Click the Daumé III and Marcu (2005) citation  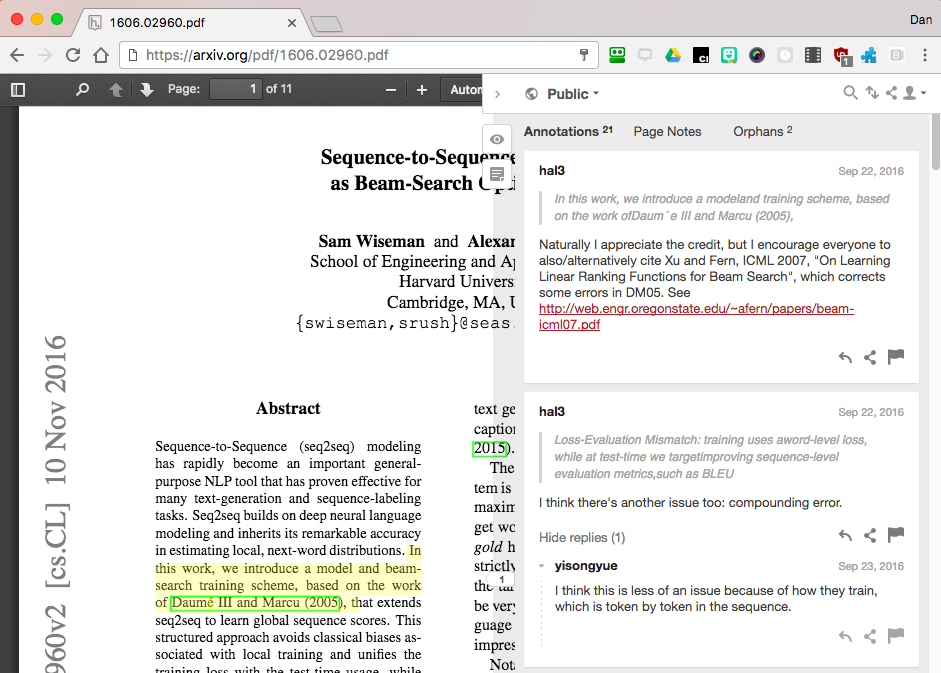(256, 603)
